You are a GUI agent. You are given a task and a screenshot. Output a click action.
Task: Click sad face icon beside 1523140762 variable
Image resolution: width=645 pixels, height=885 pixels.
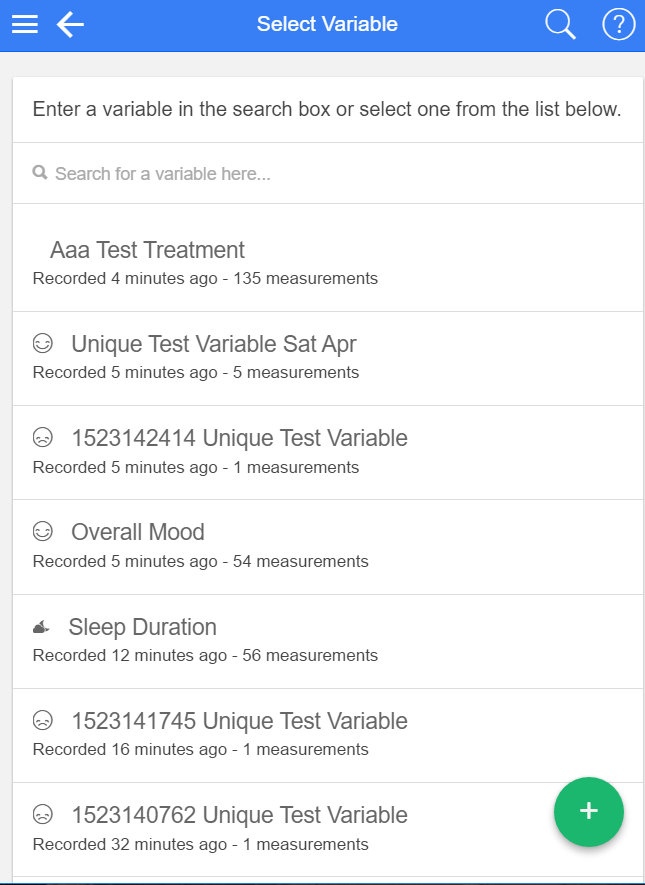tap(42, 815)
